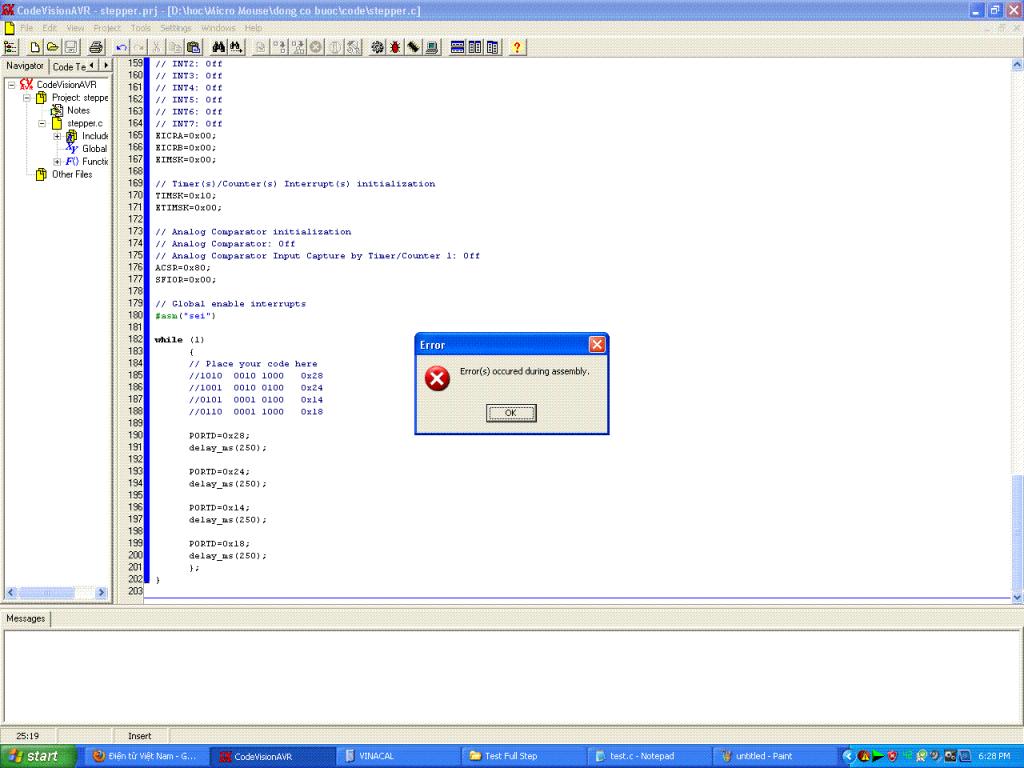This screenshot has height=768, width=1024.
Task: Open the terminal computer icon
Action: pos(430,47)
